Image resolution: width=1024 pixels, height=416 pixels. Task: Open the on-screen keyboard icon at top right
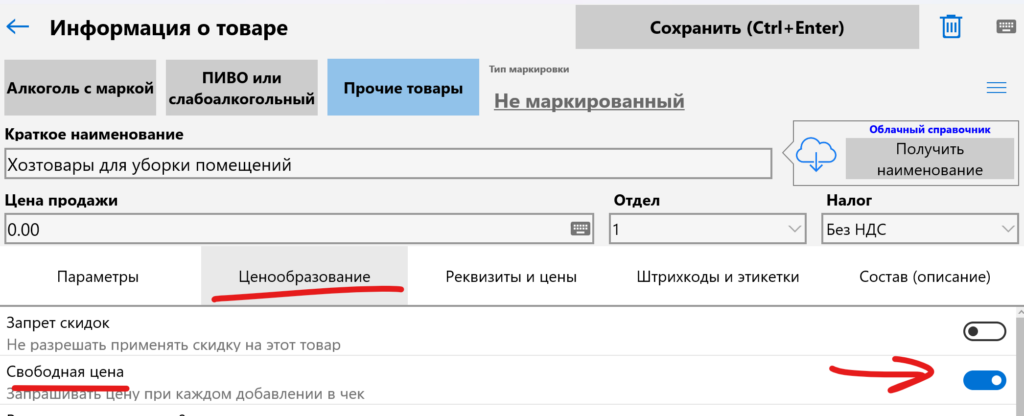pos(1005,27)
